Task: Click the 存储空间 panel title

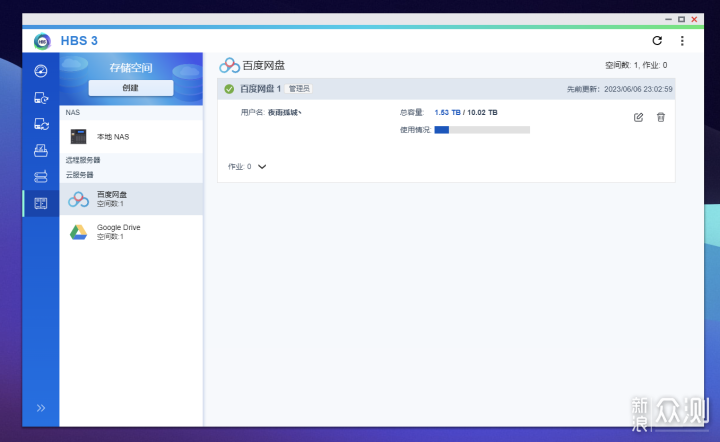Action: [x=131, y=68]
